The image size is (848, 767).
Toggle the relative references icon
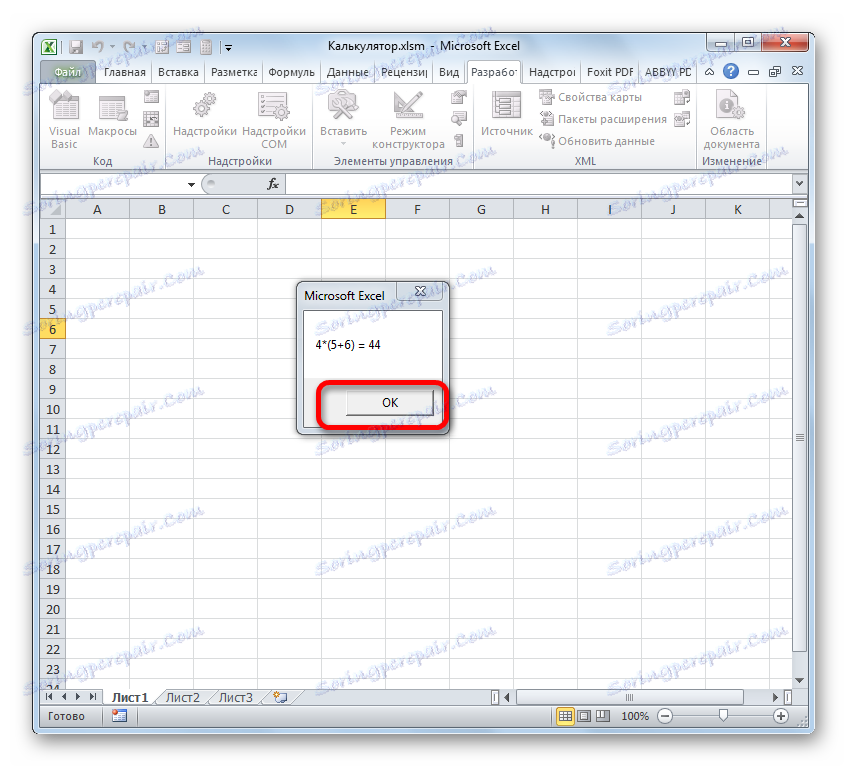[151, 118]
